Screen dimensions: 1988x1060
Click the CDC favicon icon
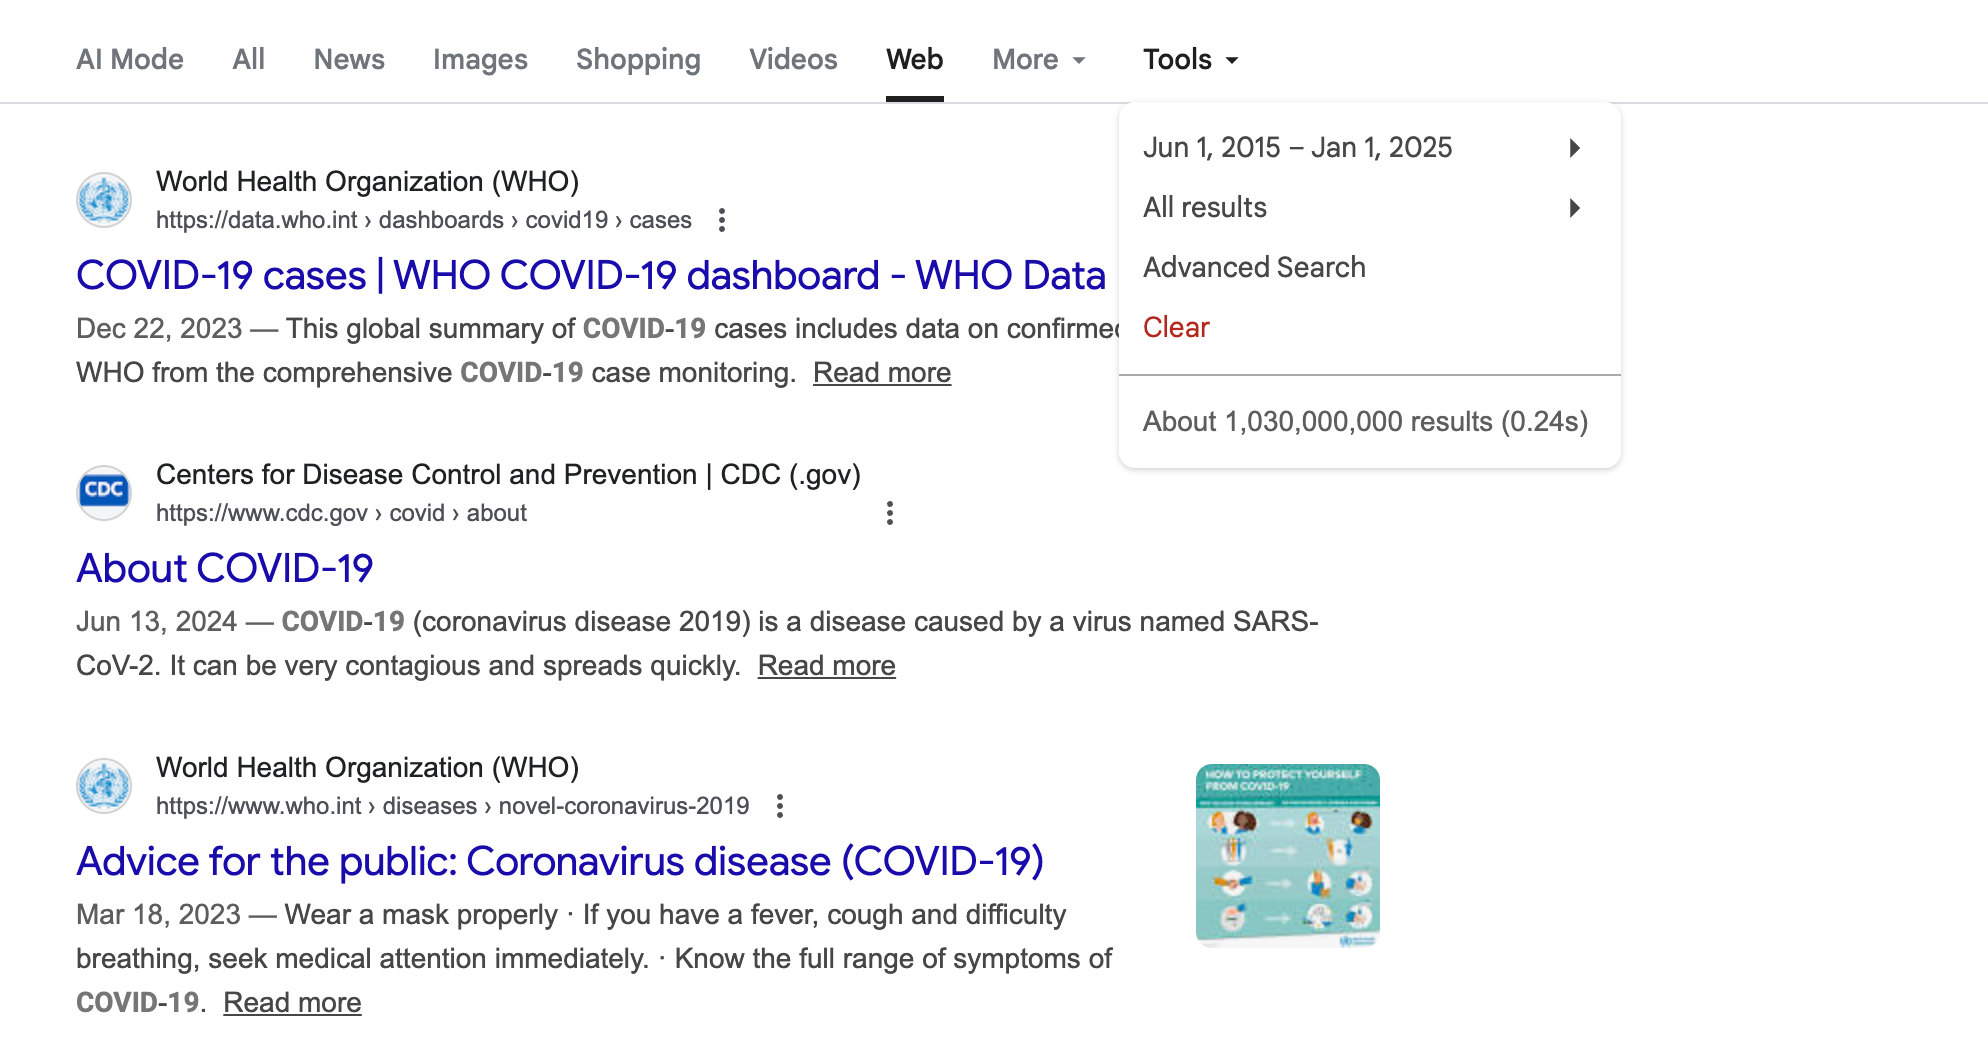(104, 491)
